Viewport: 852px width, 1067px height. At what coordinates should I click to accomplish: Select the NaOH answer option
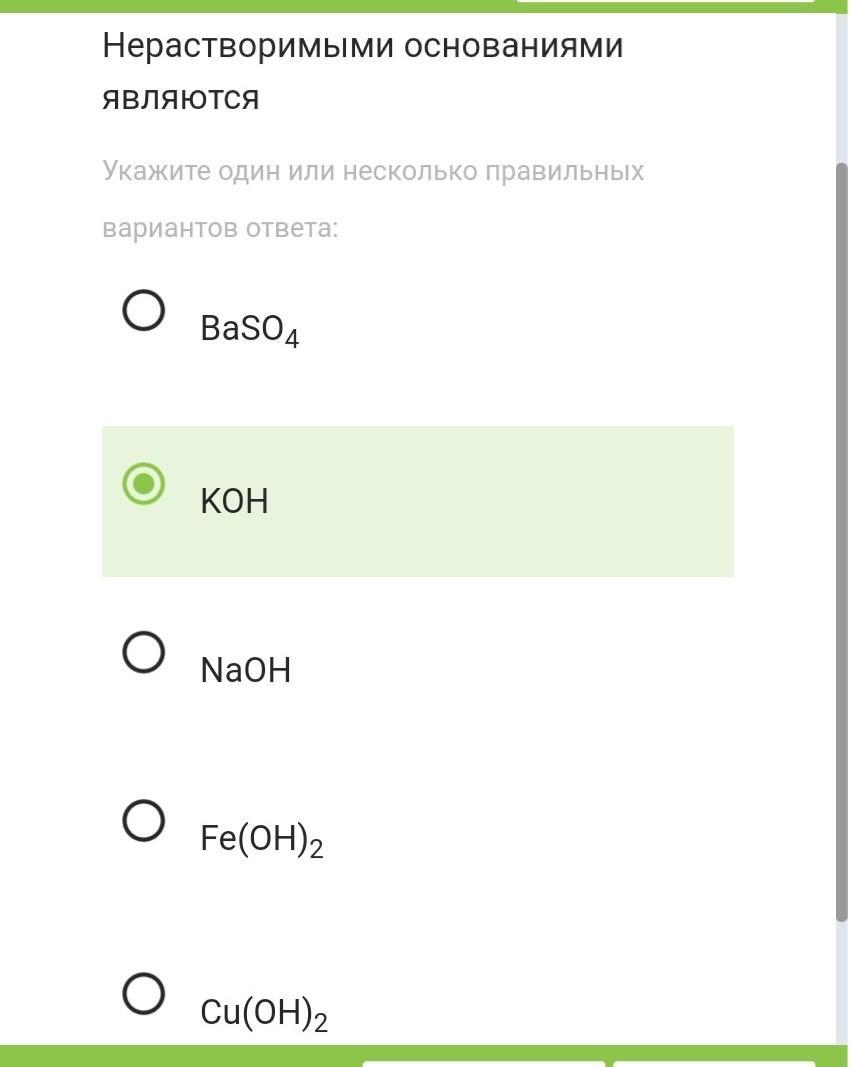[x=144, y=654]
